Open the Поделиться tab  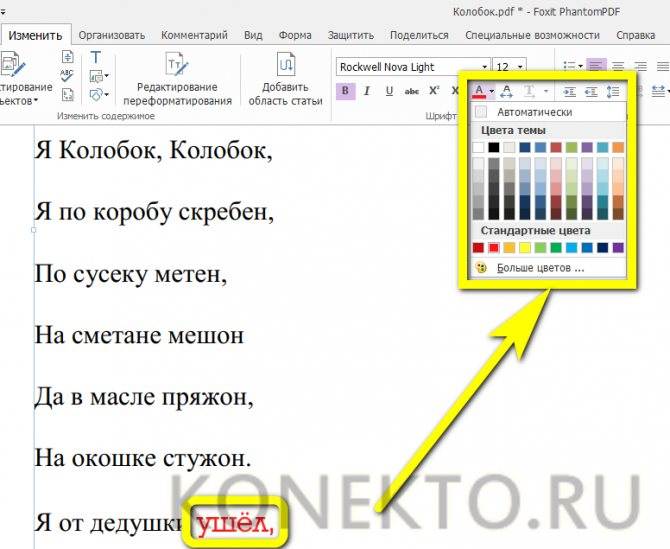coord(419,35)
